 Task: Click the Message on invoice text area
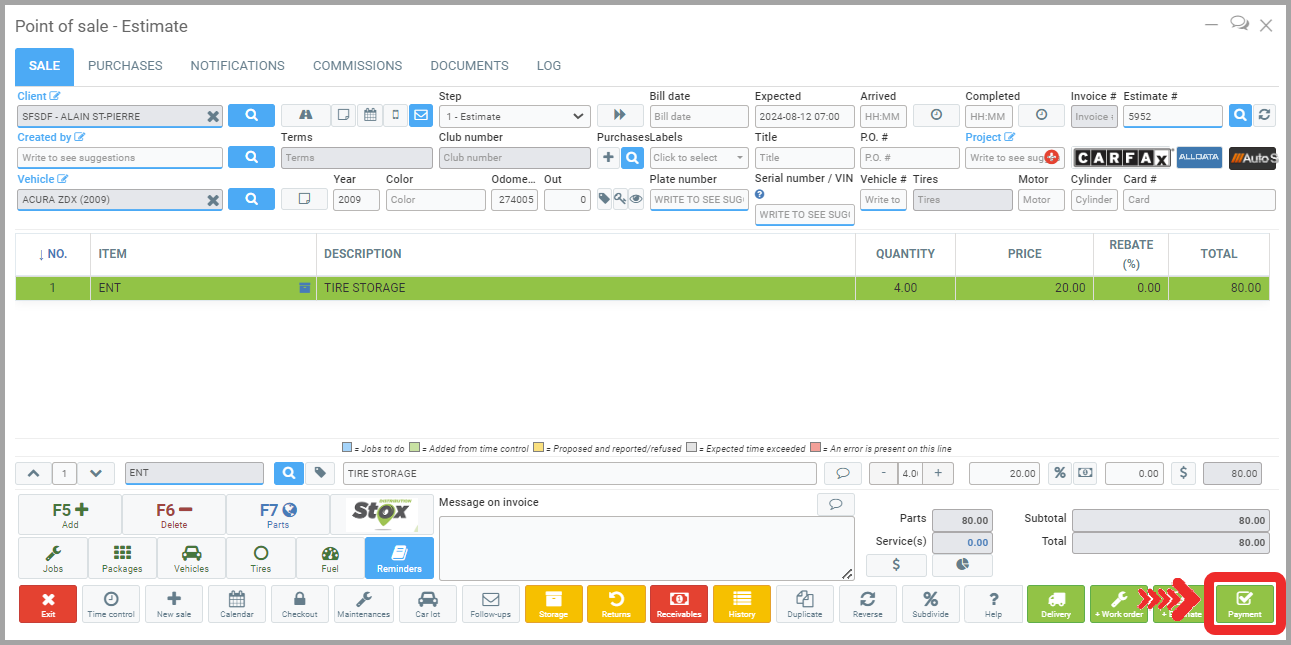(x=646, y=547)
